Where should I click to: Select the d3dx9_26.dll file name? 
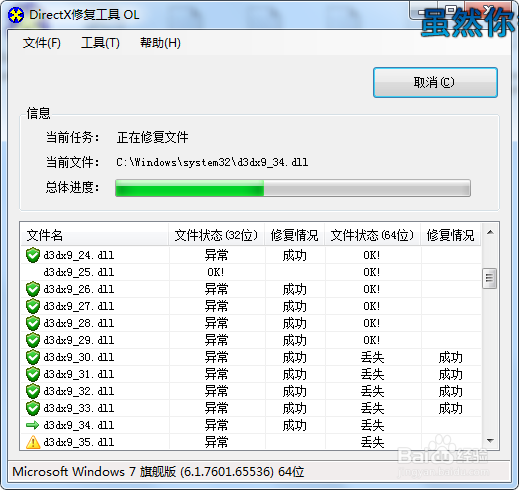[x=79, y=289]
